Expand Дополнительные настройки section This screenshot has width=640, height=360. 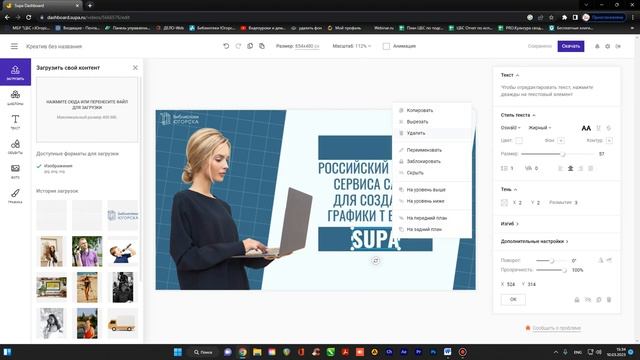pos(534,241)
